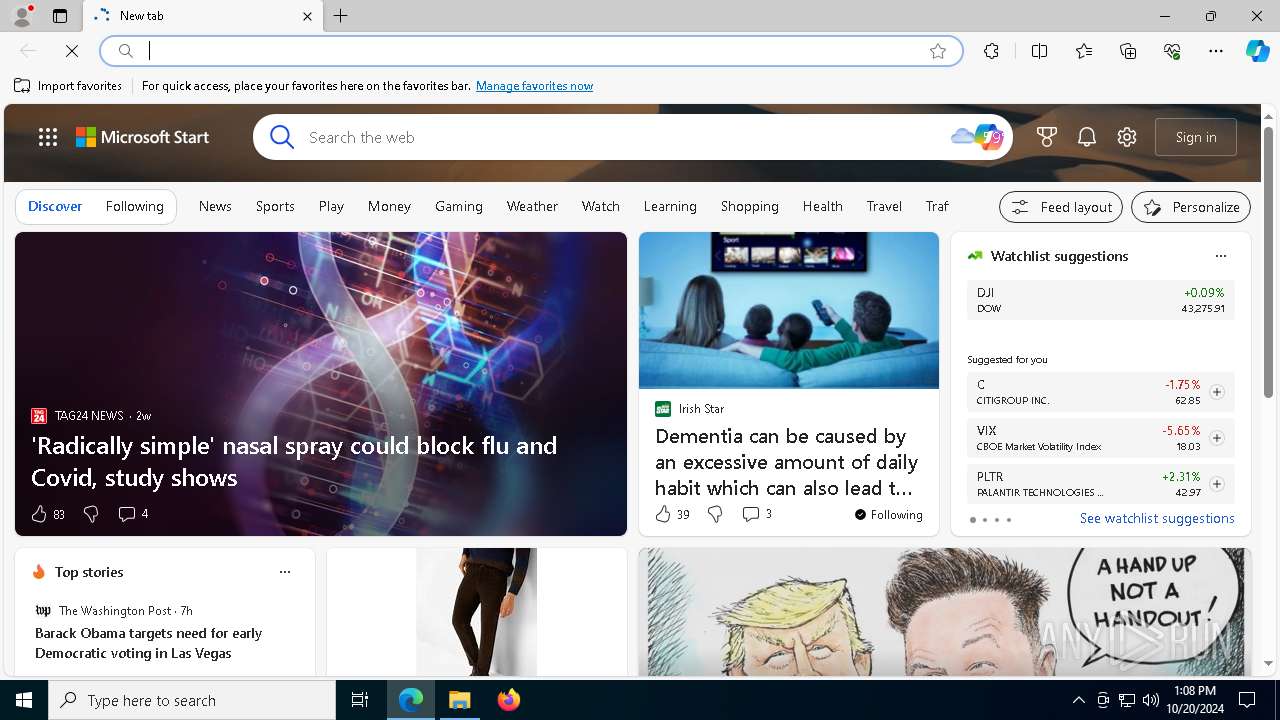Dislike the nasal spray article

coord(91,514)
